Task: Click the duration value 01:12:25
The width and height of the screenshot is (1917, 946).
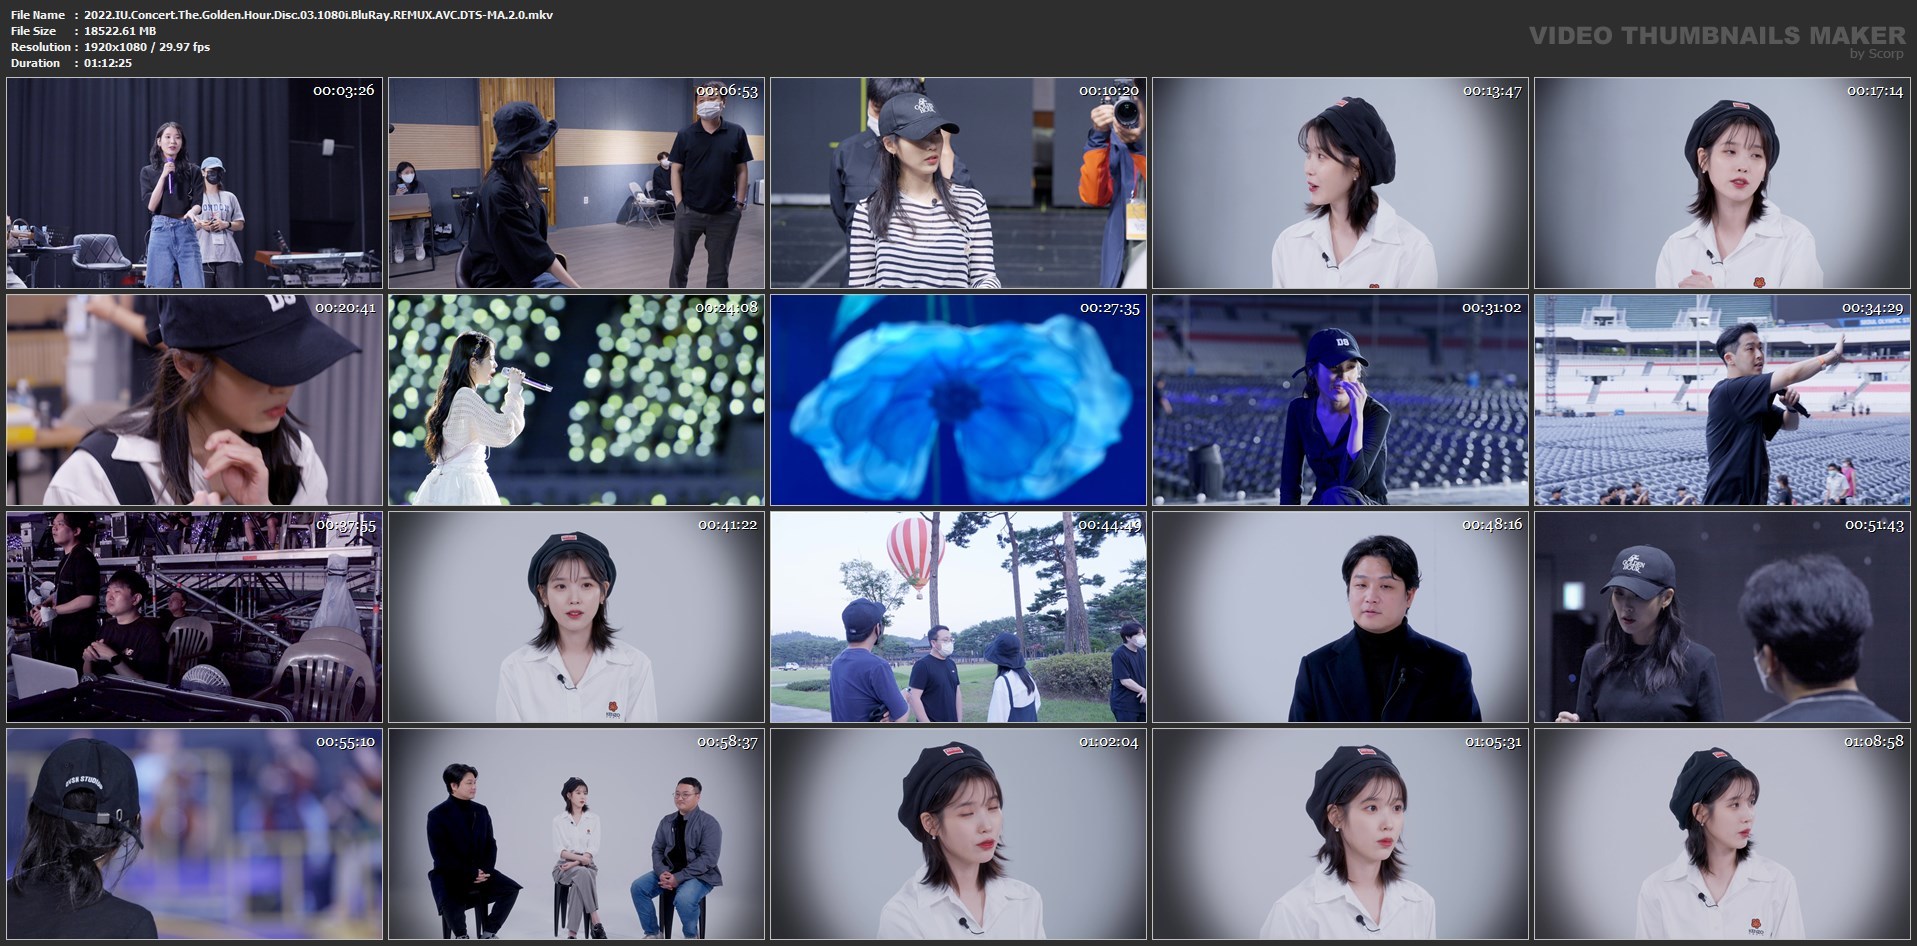Action: tap(108, 63)
